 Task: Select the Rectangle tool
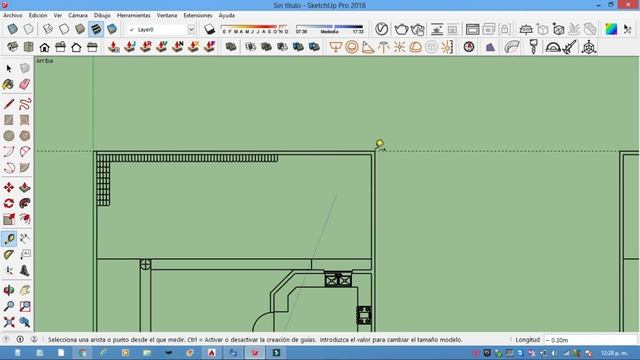(x=9, y=120)
